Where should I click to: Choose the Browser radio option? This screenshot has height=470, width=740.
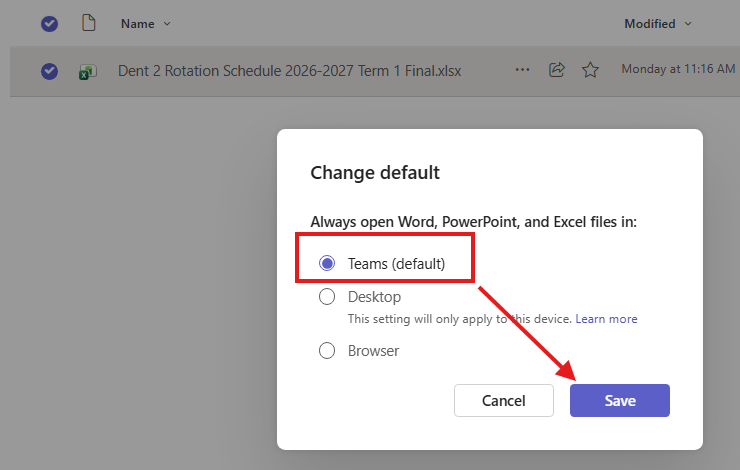tap(327, 351)
